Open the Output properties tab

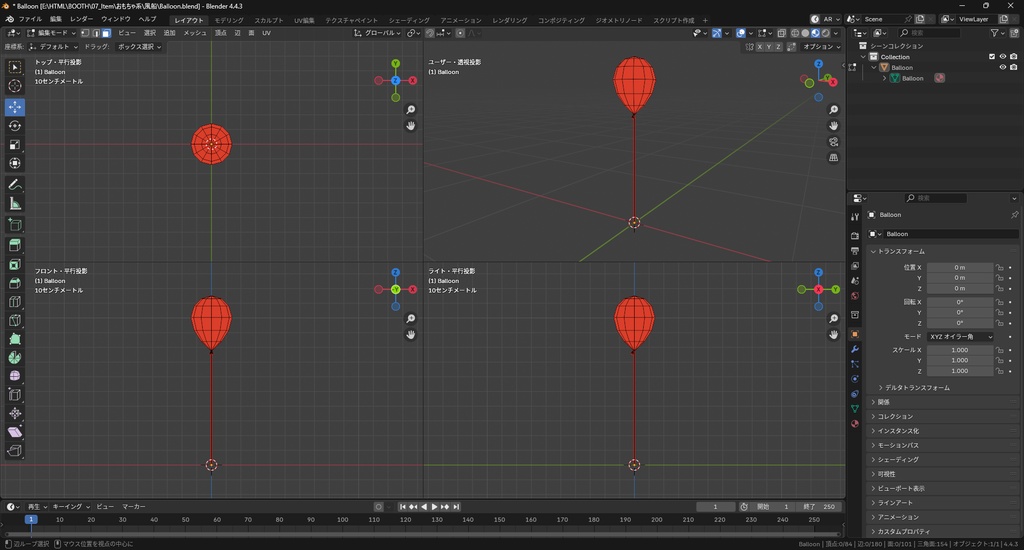(x=855, y=251)
